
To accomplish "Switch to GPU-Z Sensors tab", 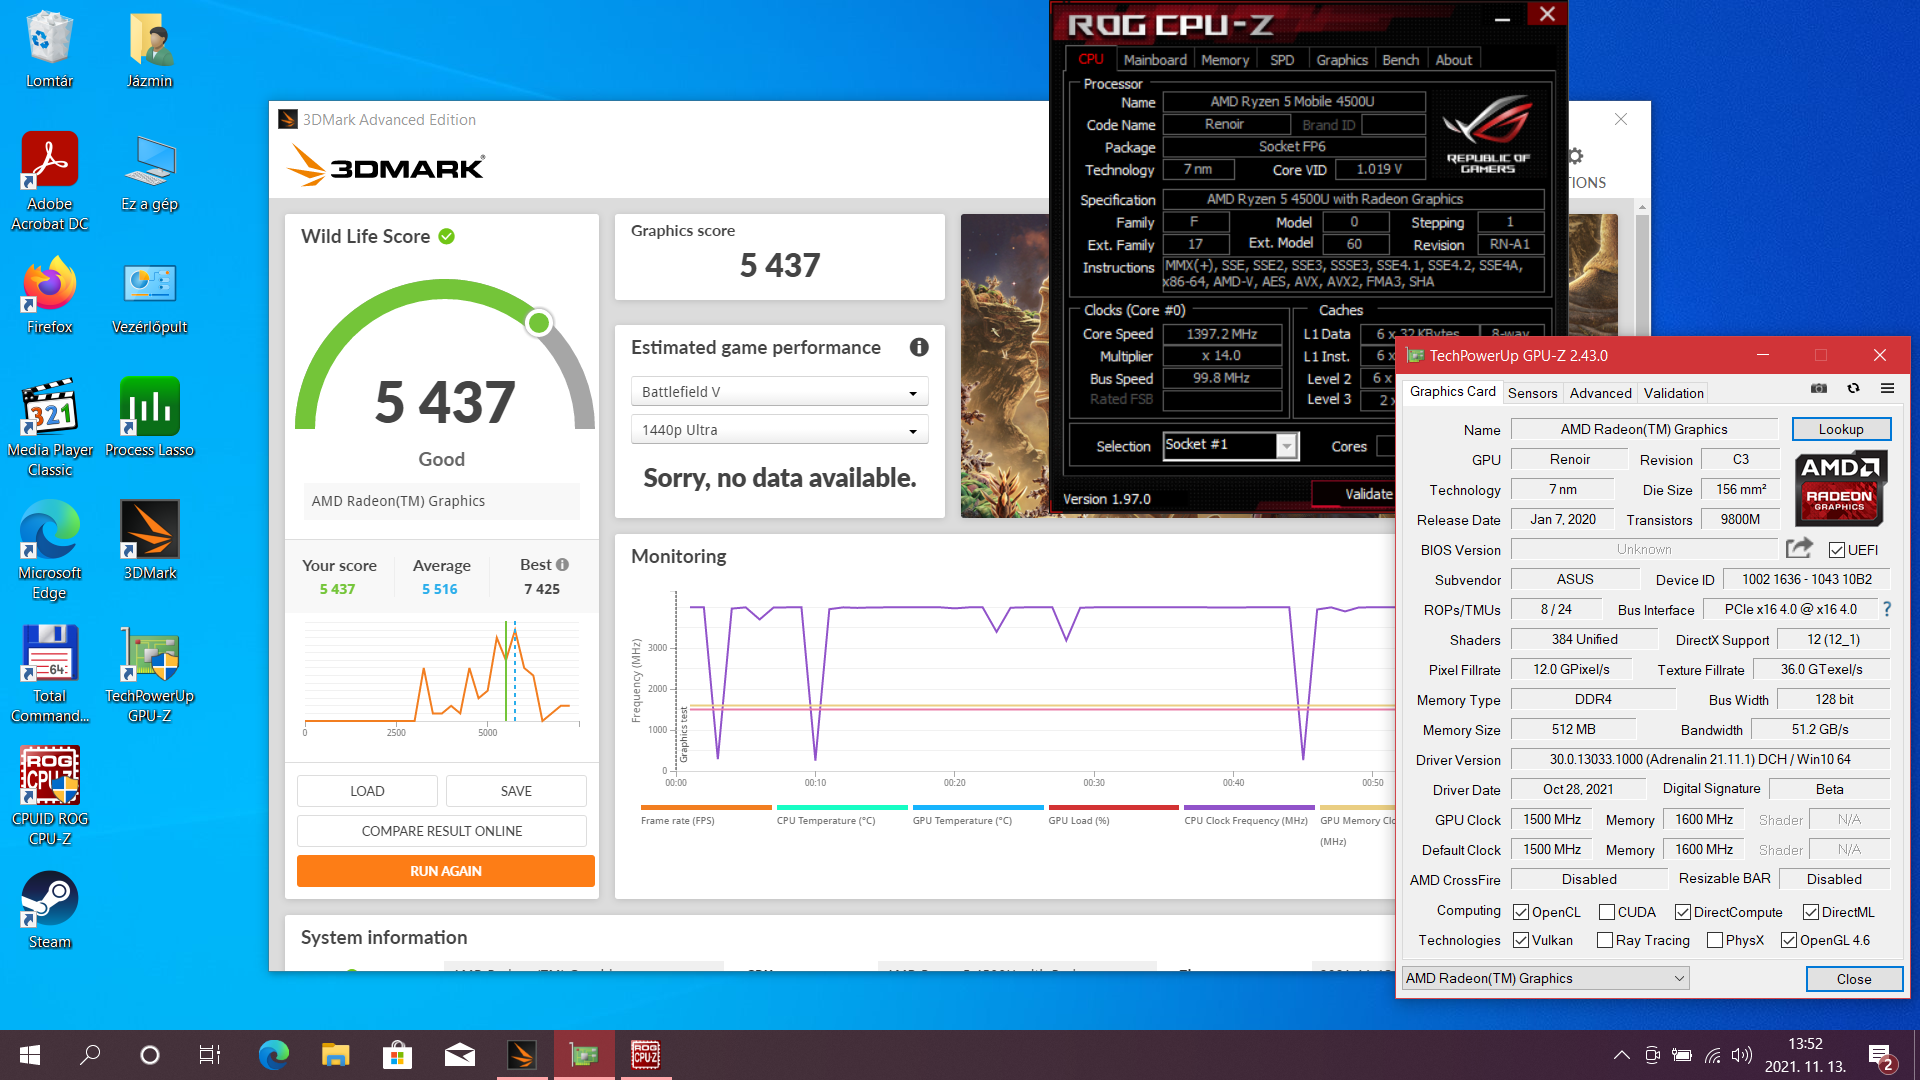I will [x=1533, y=393].
